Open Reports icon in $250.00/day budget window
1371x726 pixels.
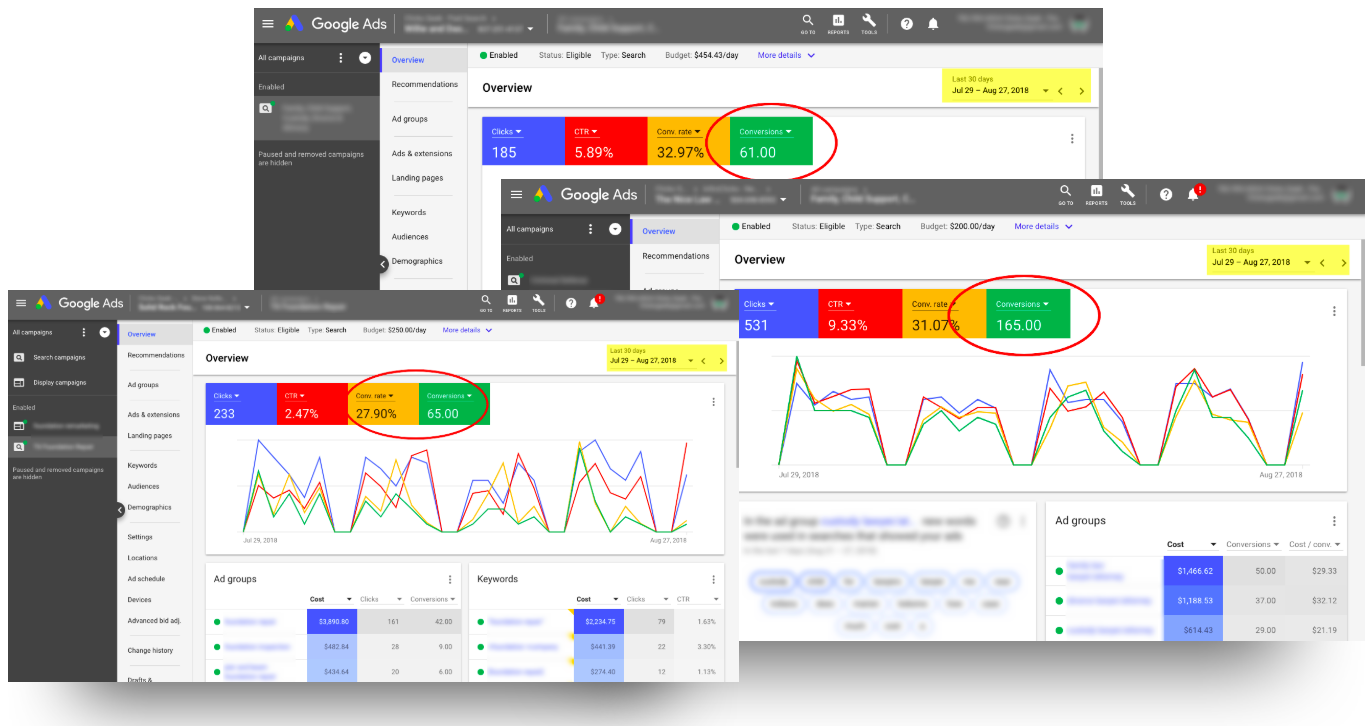pyautogui.click(x=512, y=302)
